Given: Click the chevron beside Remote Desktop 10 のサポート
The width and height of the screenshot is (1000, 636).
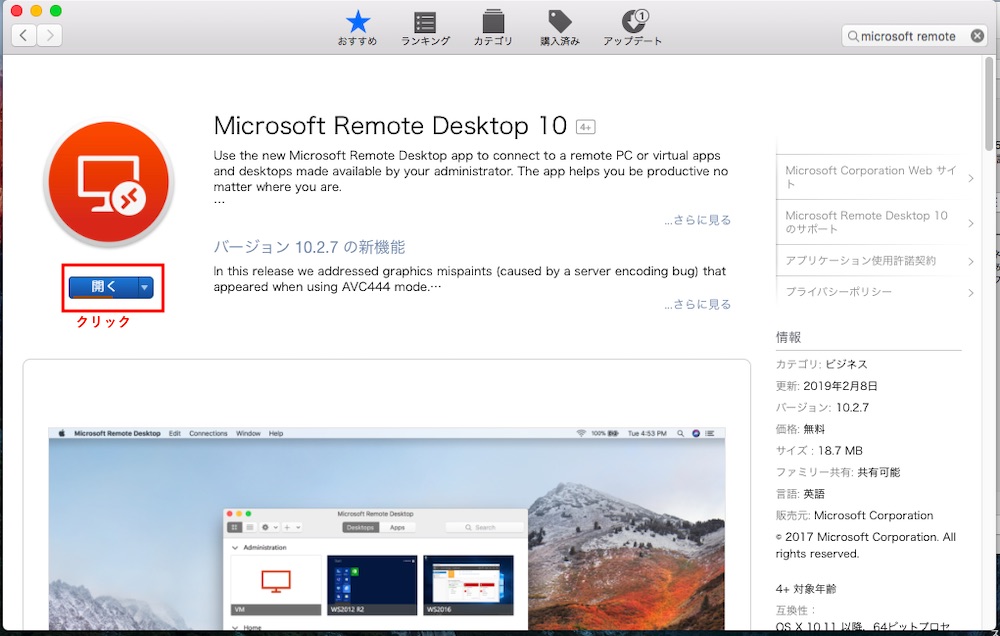Looking at the screenshot, I should 971,223.
